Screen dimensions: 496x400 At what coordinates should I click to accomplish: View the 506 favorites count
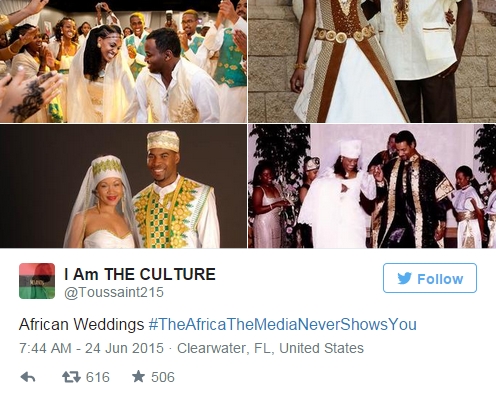[x=163, y=377]
